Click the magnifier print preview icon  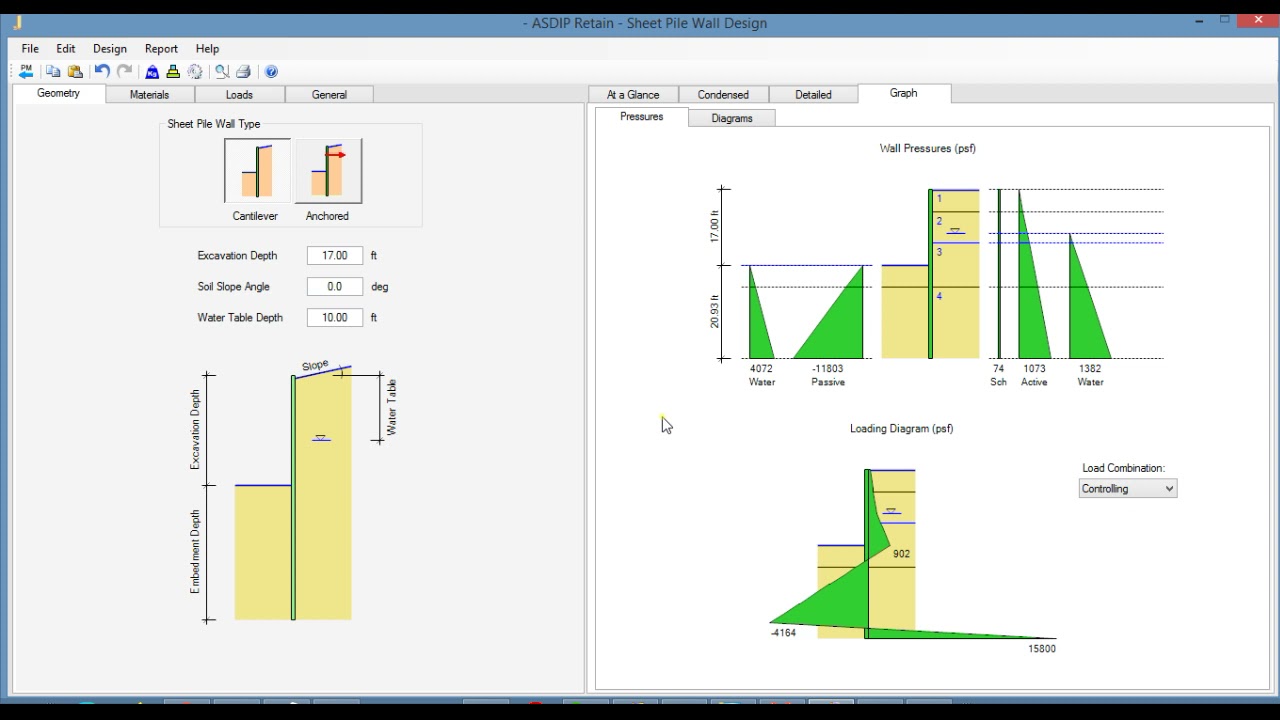[x=222, y=71]
